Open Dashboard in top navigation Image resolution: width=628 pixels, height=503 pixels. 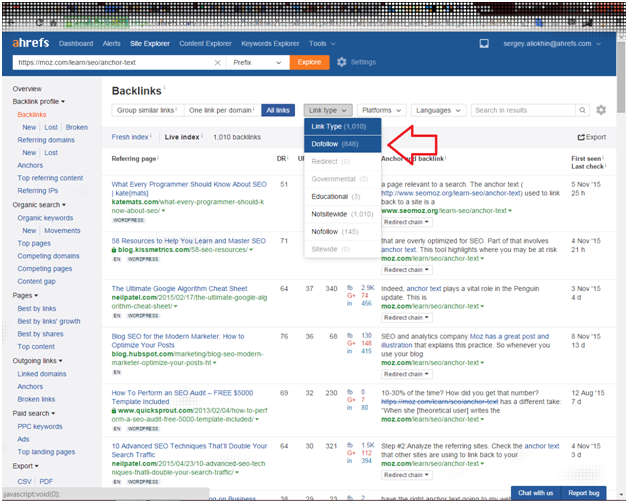pyautogui.click(x=76, y=43)
